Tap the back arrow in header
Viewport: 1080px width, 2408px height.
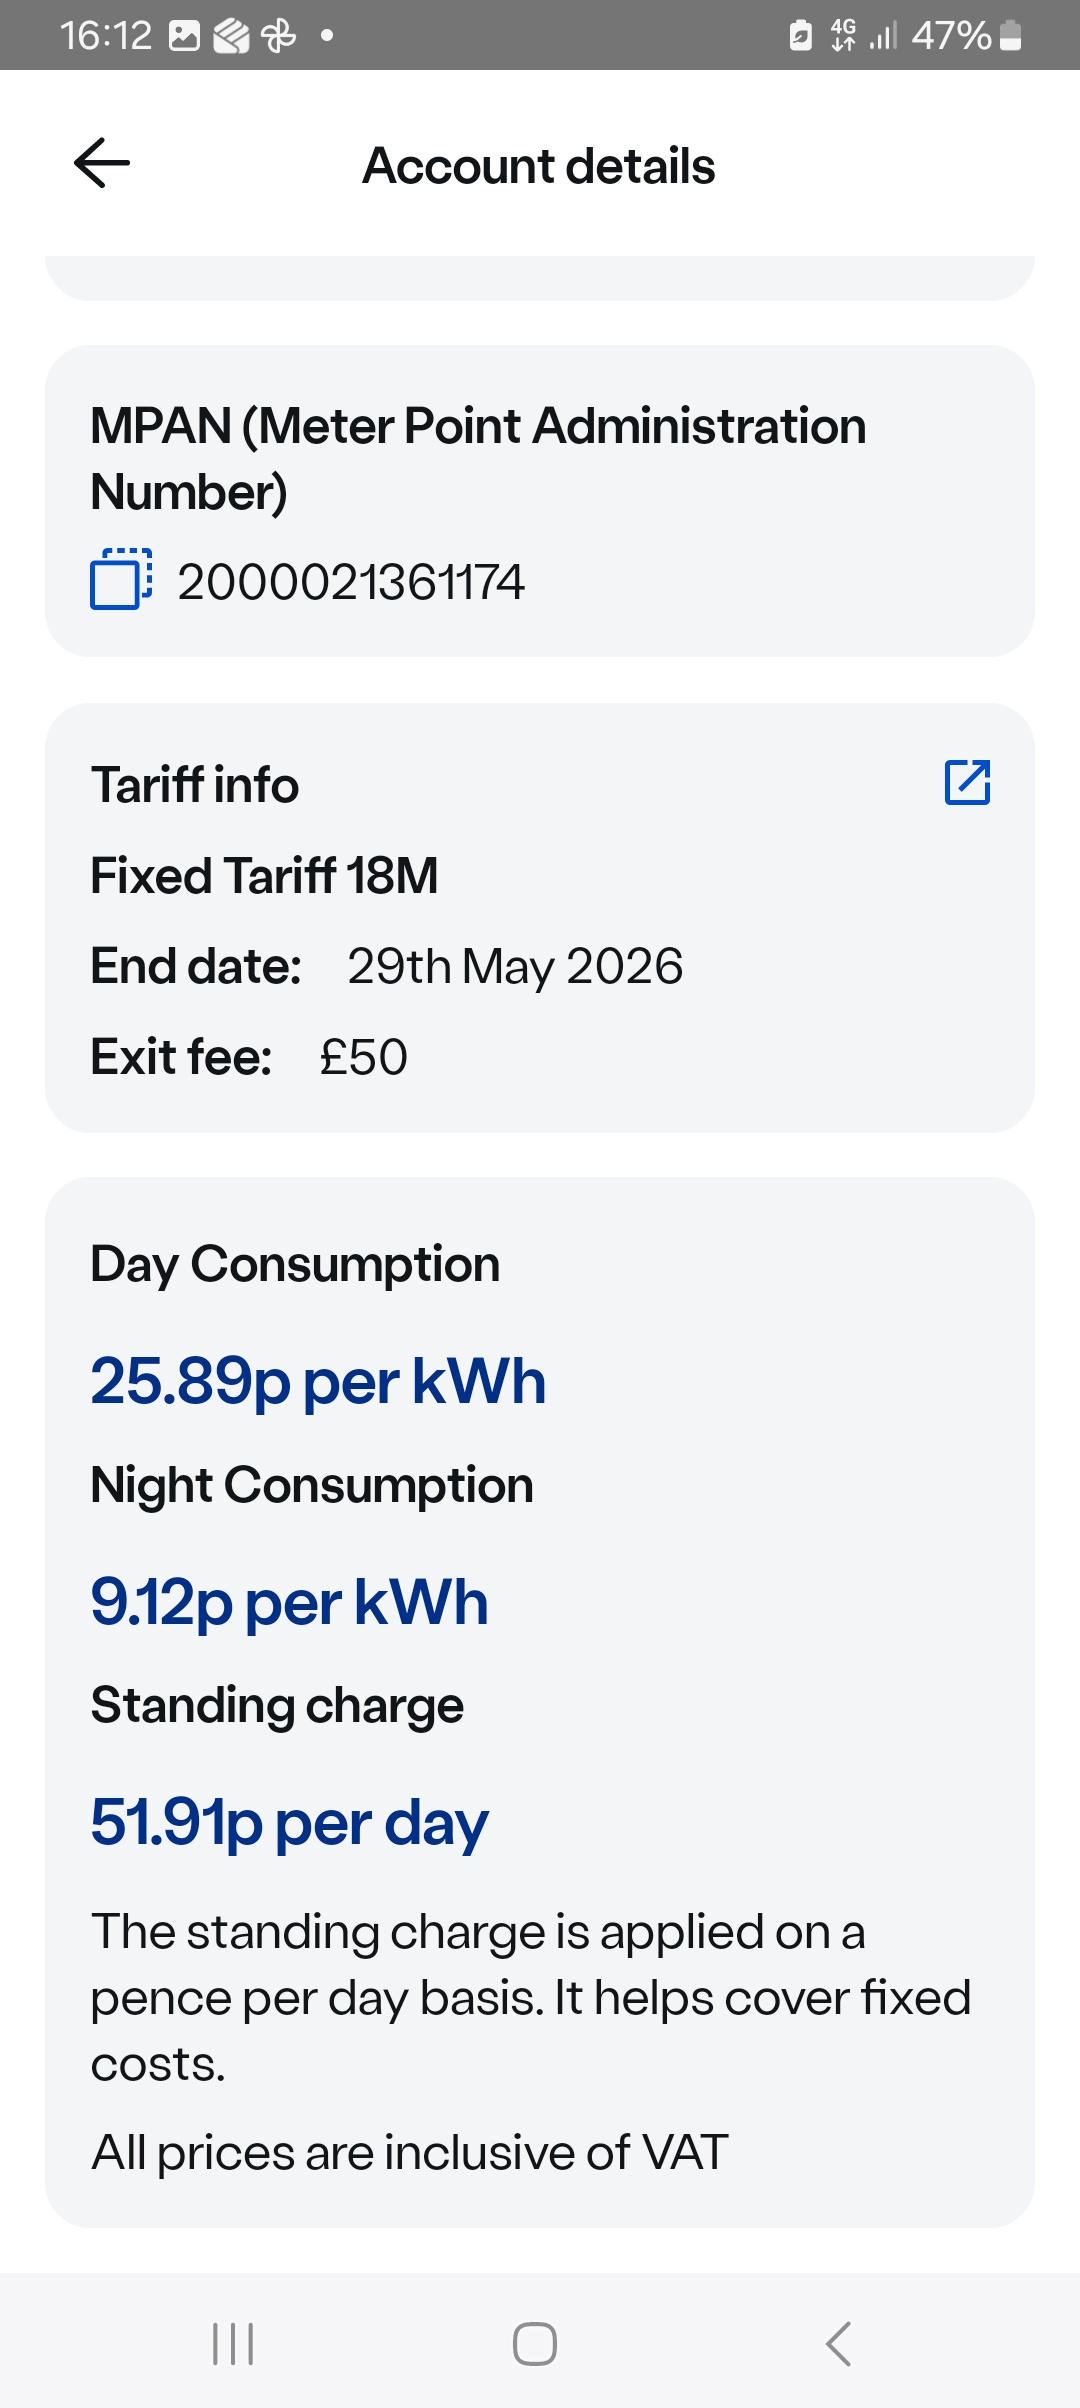tap(102, 163)
